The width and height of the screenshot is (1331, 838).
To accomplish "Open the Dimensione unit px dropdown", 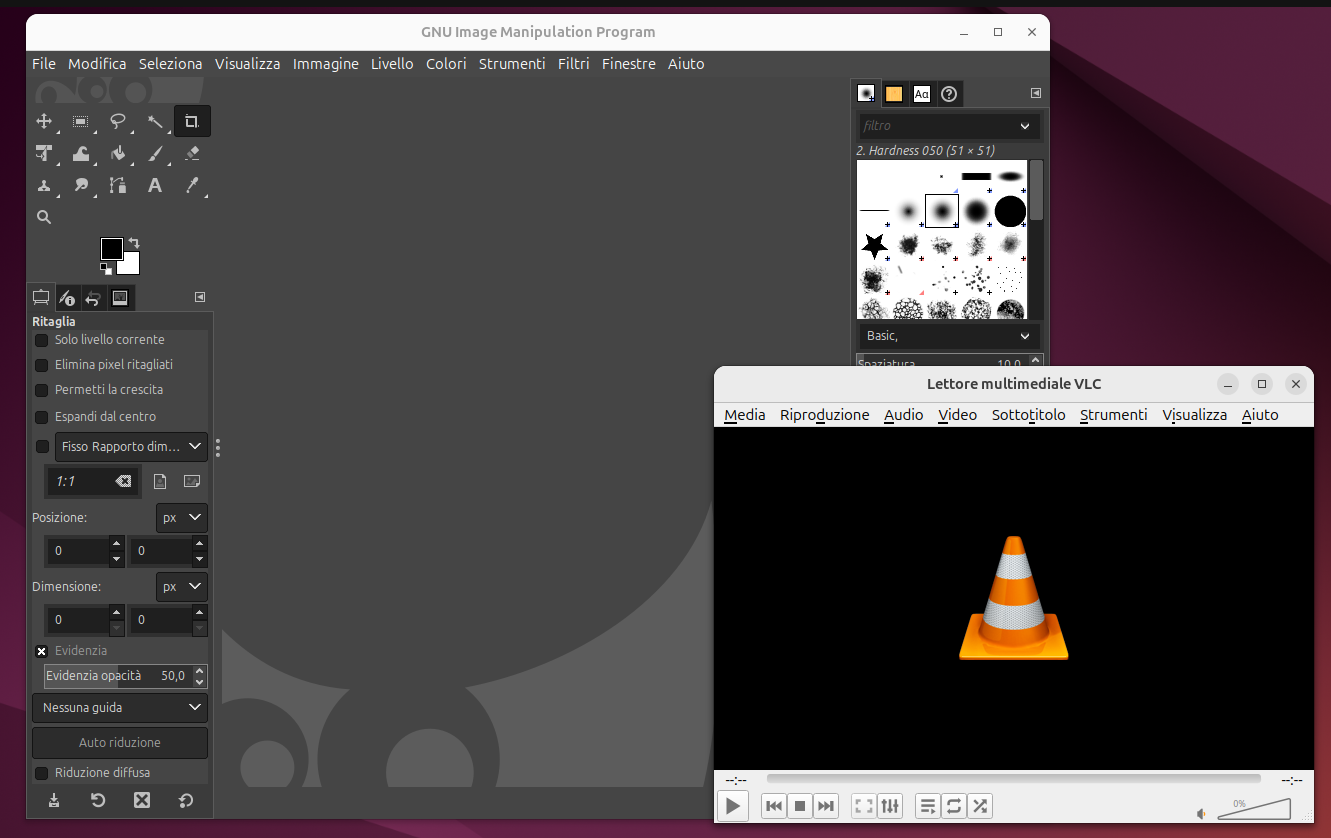I will (x=182, y=586).
